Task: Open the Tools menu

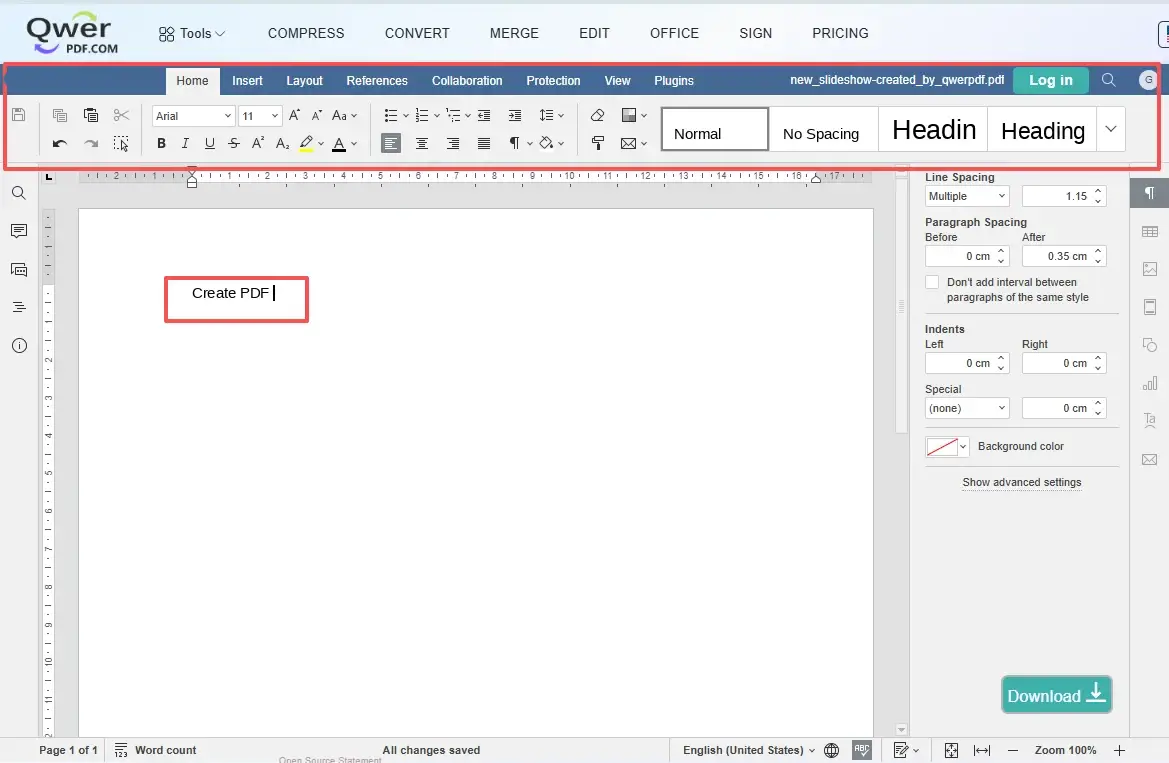Action: point(192,34)
